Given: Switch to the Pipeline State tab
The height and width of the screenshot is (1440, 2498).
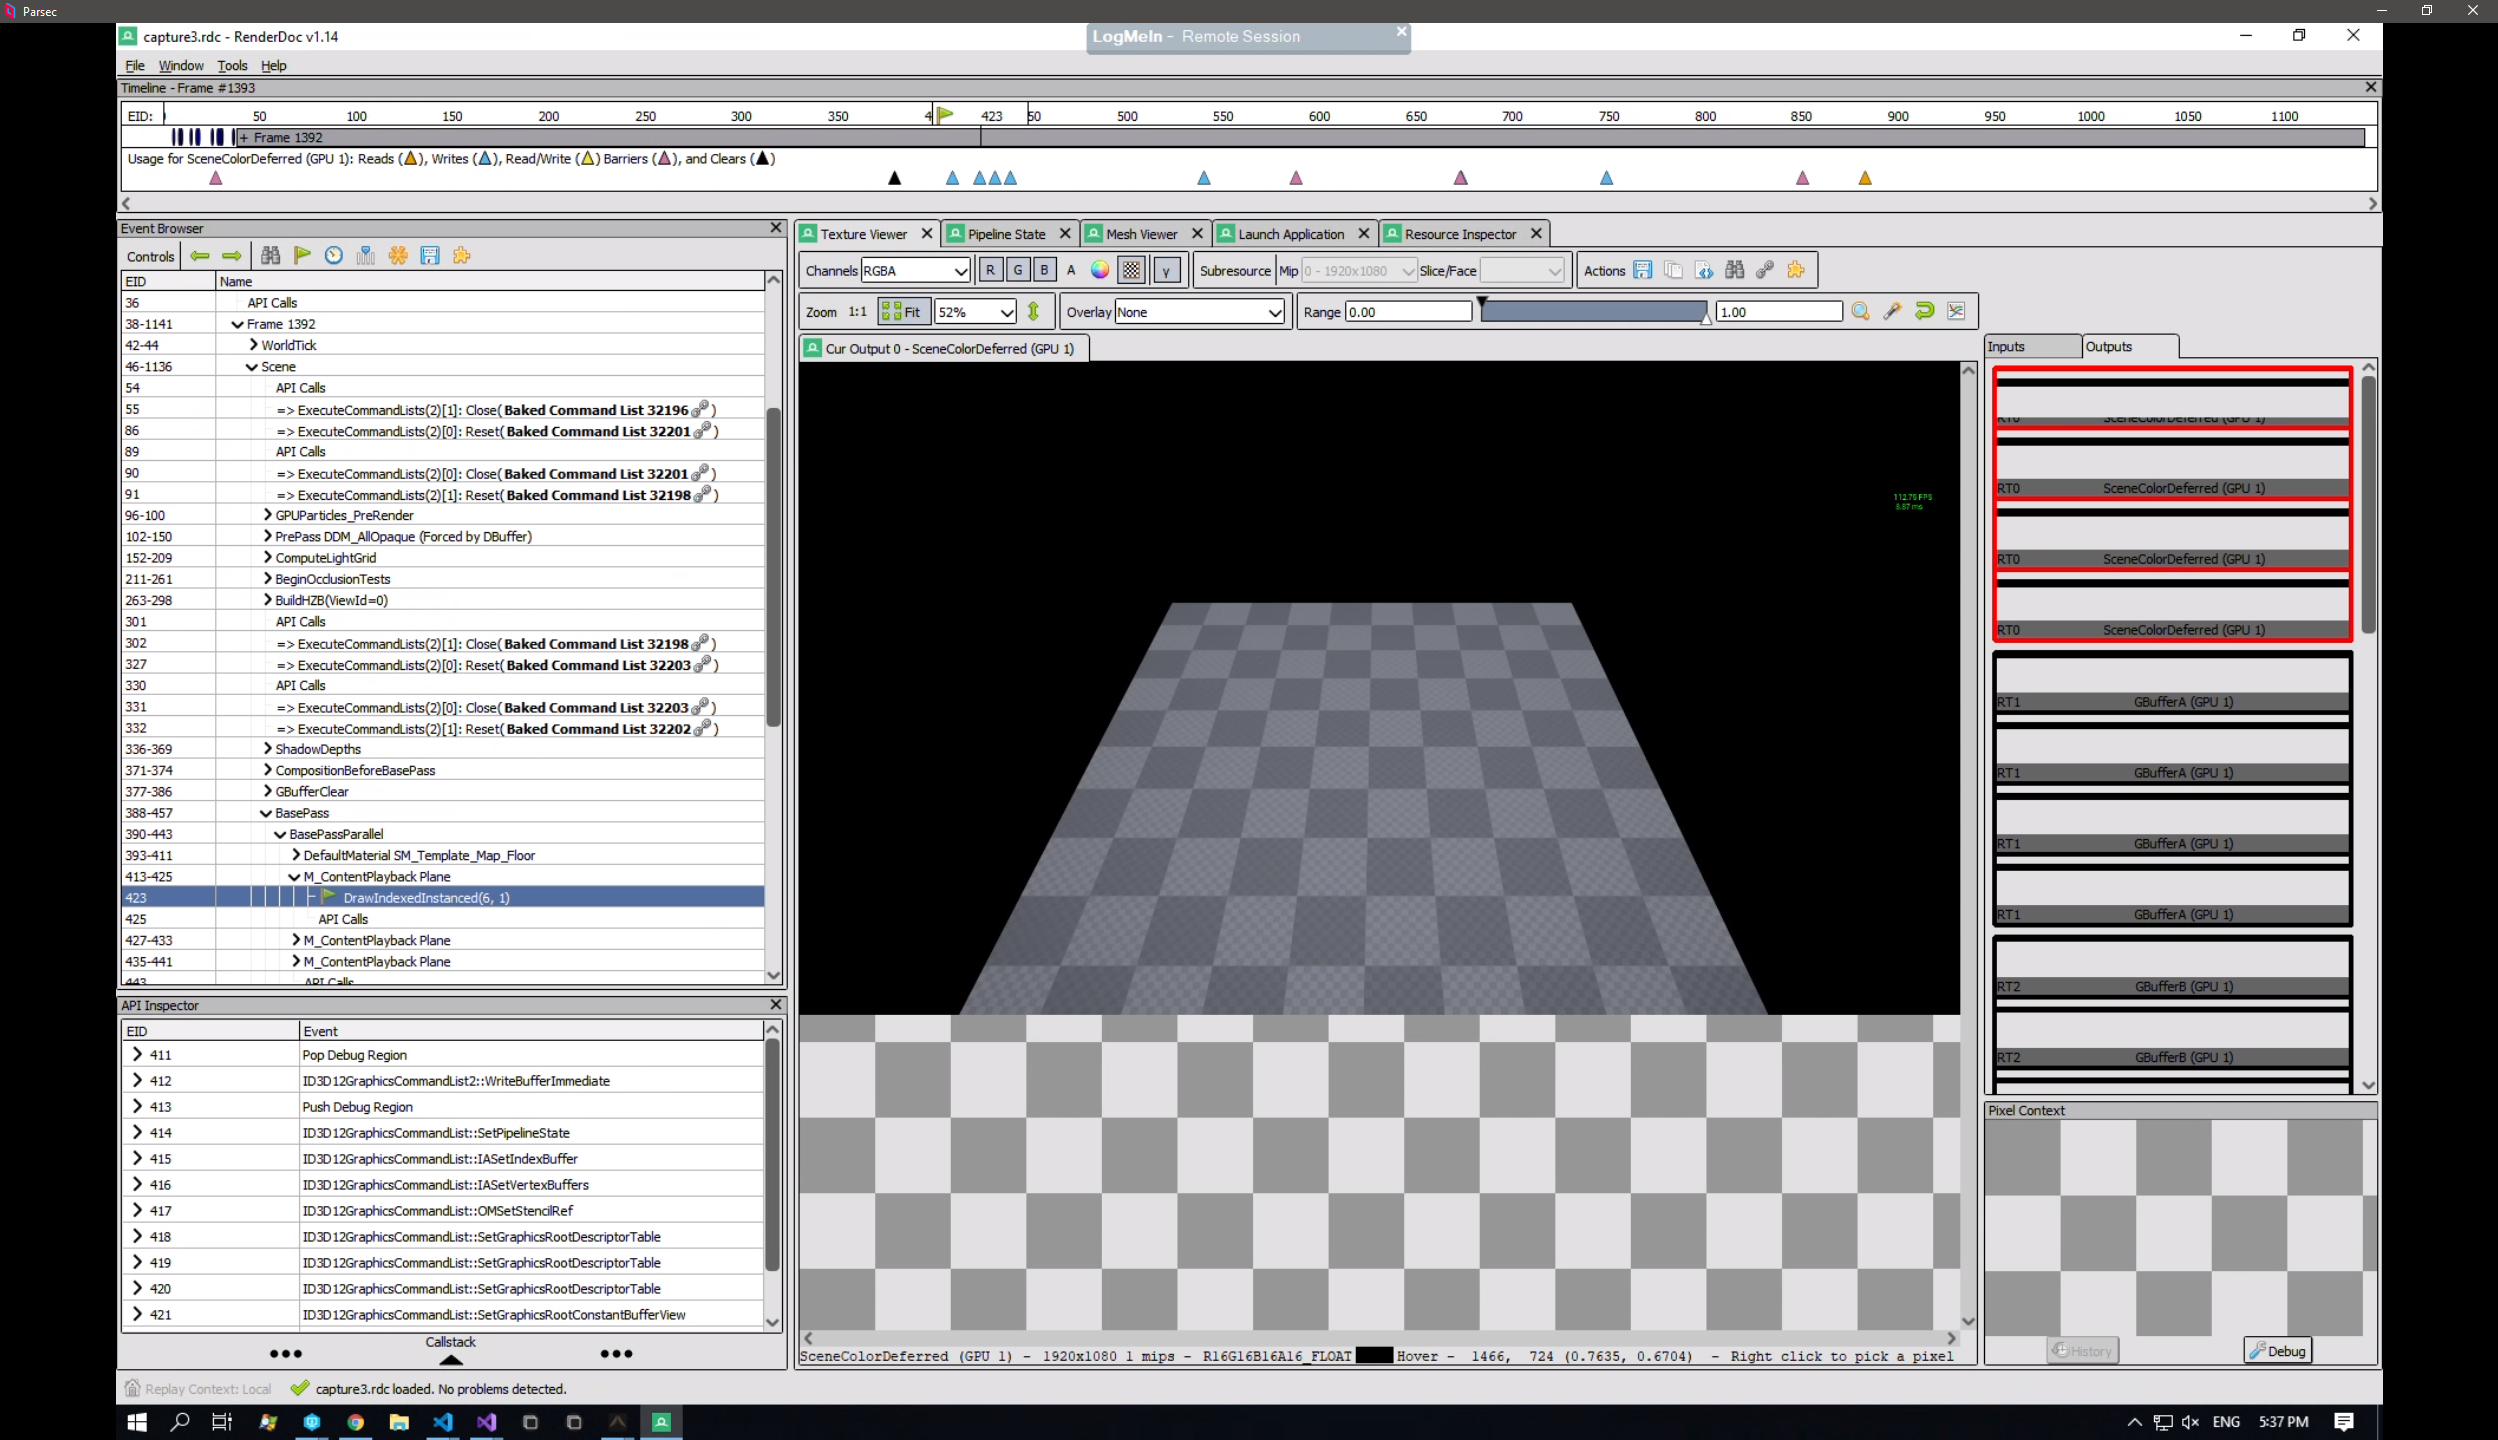Looking at the screenshot, I should click(1005, 233).
